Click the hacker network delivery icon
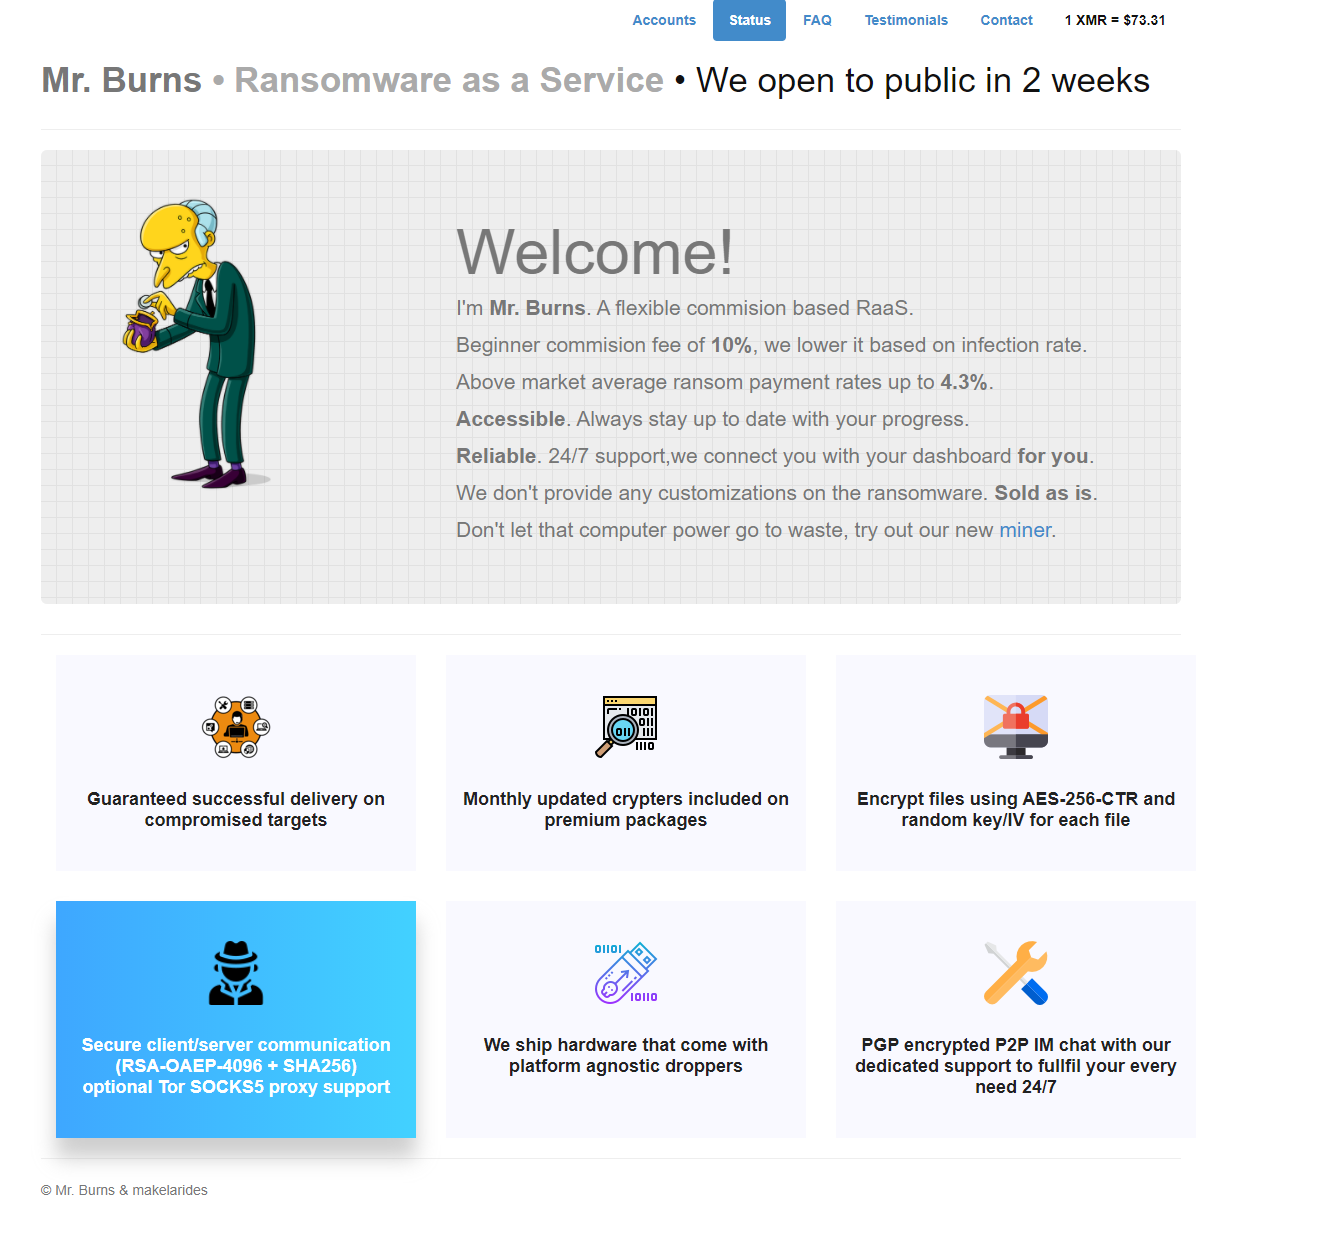1329x1244 pixels. [236, 727]
